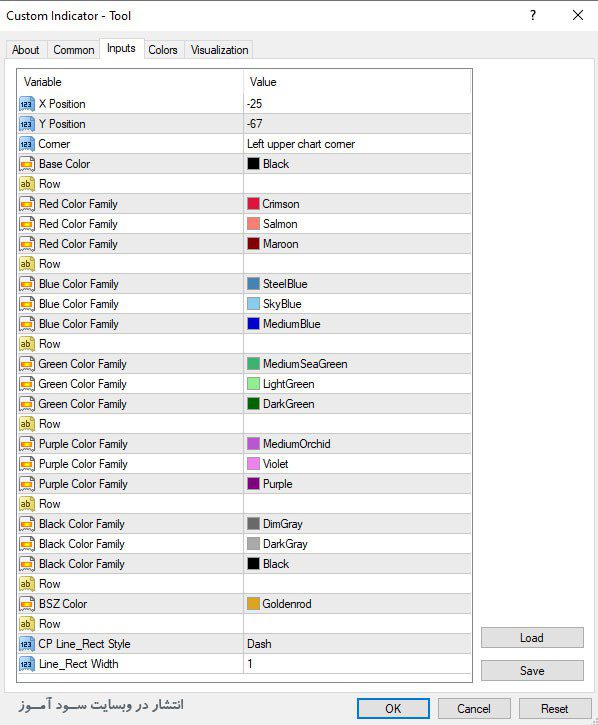This screenshot has width=598, height=725.
Task: Open the Dash line style dropdown
Action: pos(357,644)
